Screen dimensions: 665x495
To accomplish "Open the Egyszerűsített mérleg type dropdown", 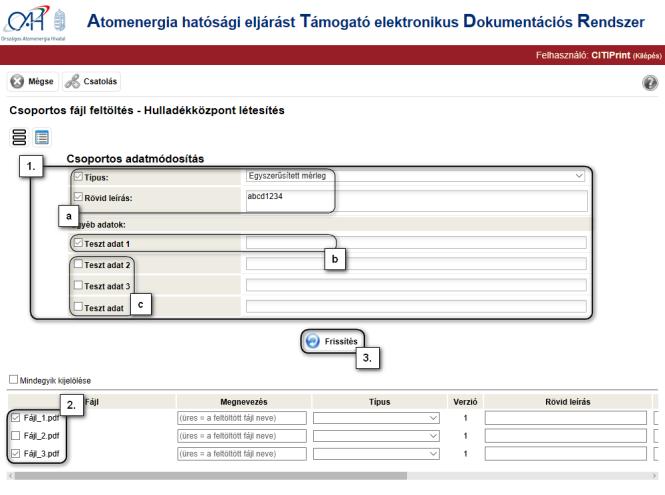I will [415, 176].
